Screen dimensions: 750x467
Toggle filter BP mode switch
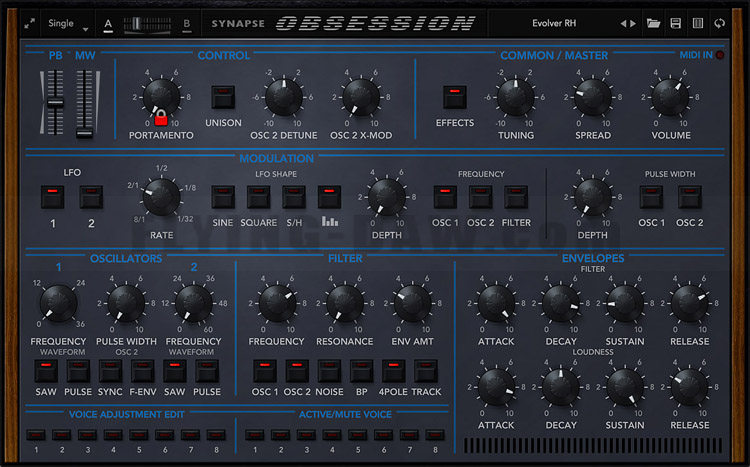(x=362, y=371)
